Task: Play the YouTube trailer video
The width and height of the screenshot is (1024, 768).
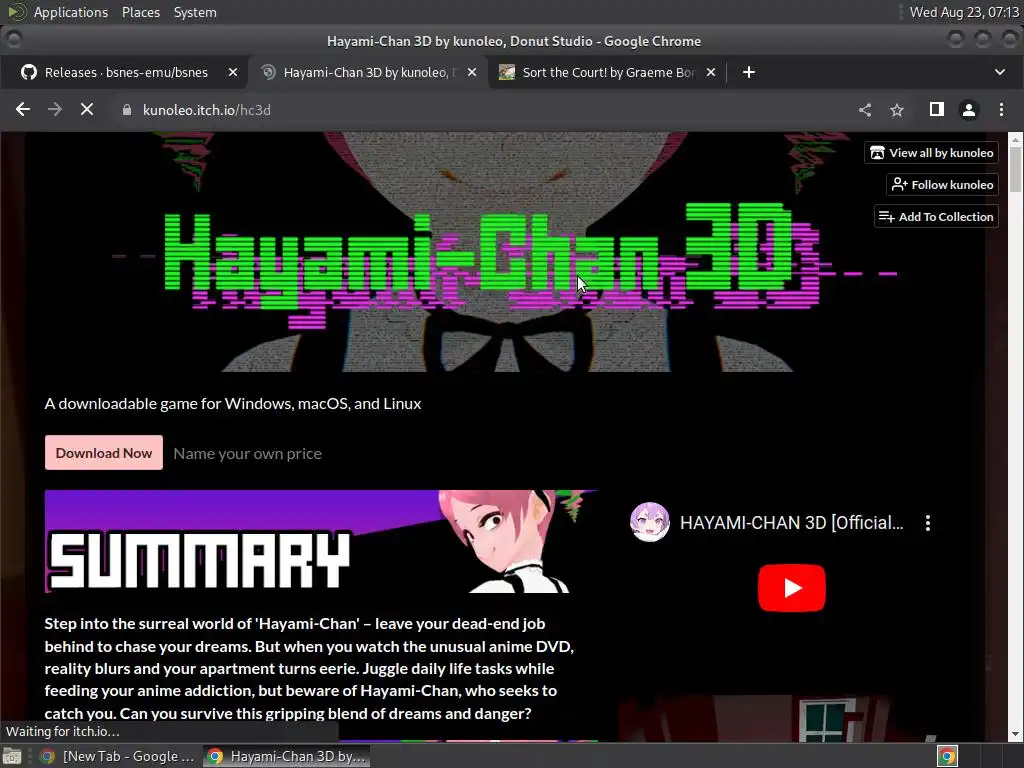Action: [792, 588]
